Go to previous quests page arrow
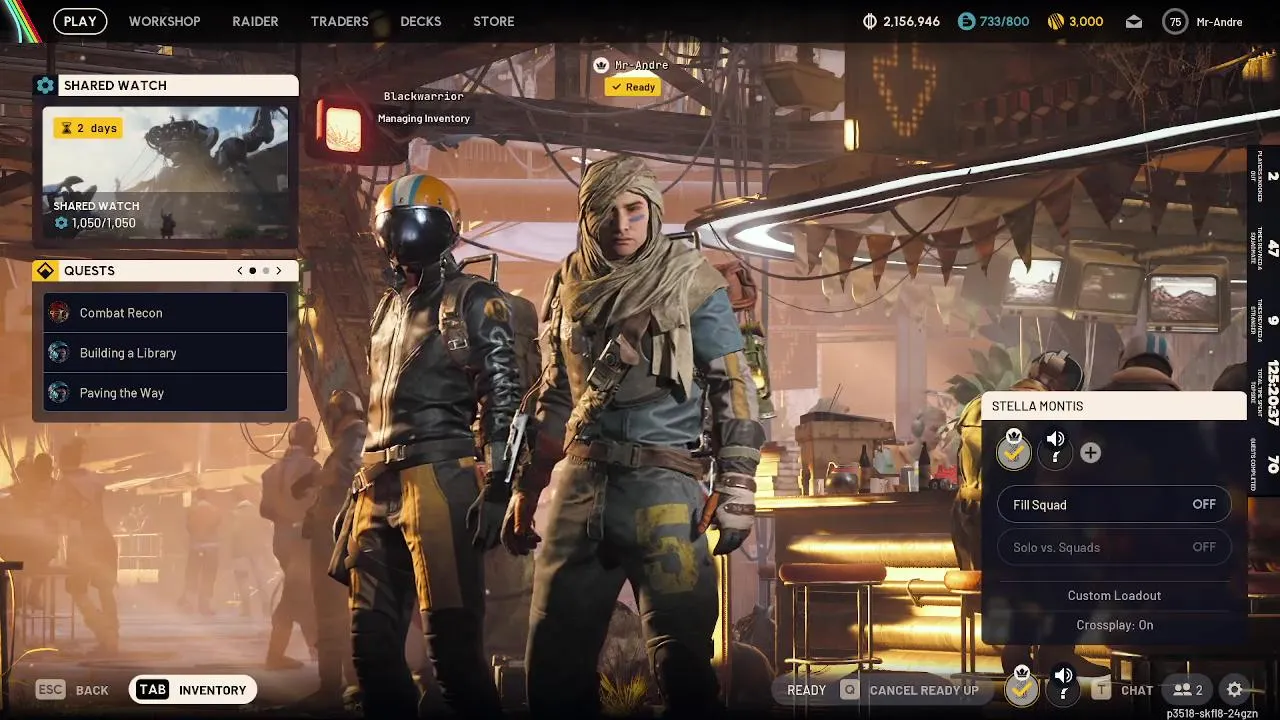Image resolution: width=1280 pixels, height=720 pixels. coord(240,270)
